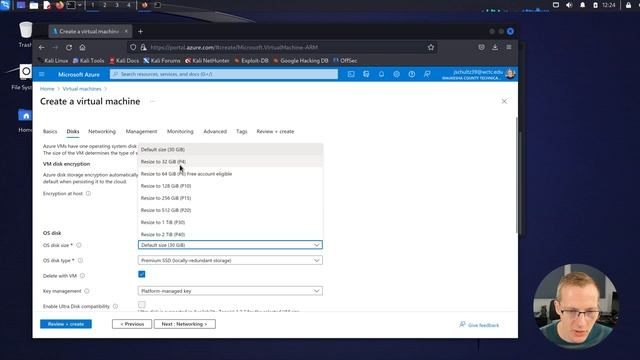Go to Home breadcrumb
The width and height of the screenshot is (640, 360).
click(x=47, y=89)
